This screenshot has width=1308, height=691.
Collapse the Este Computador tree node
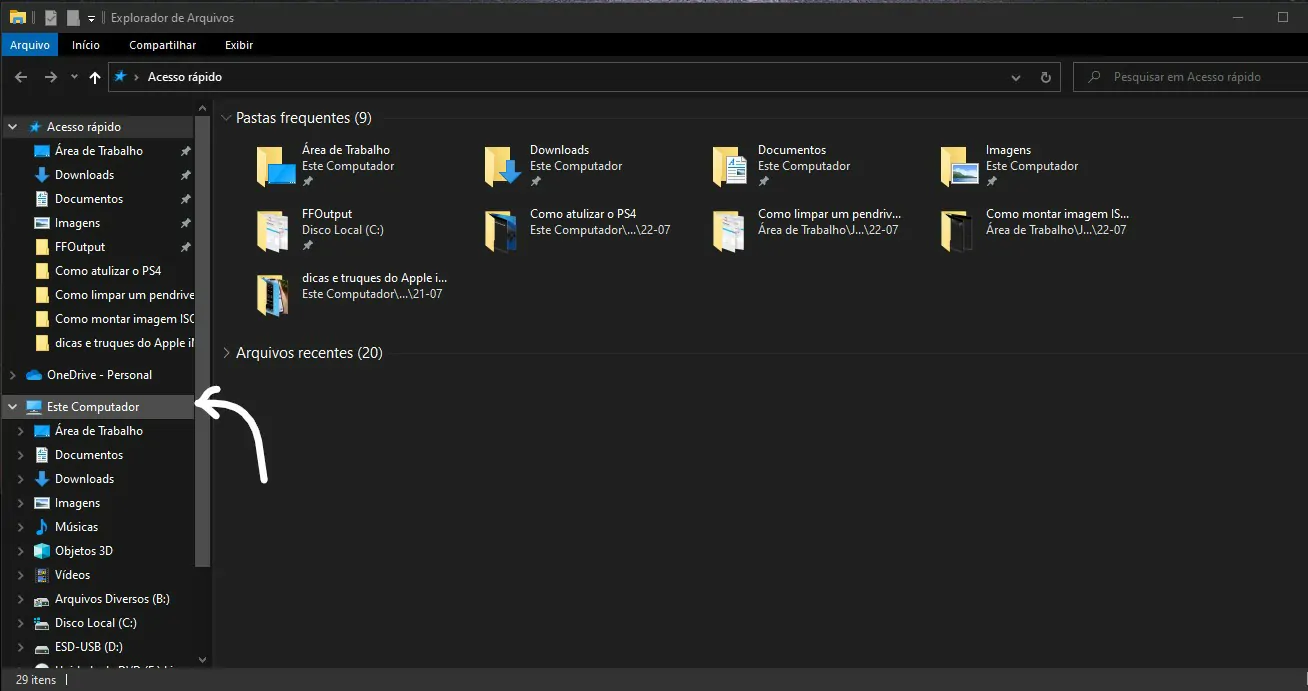(13, 407)
